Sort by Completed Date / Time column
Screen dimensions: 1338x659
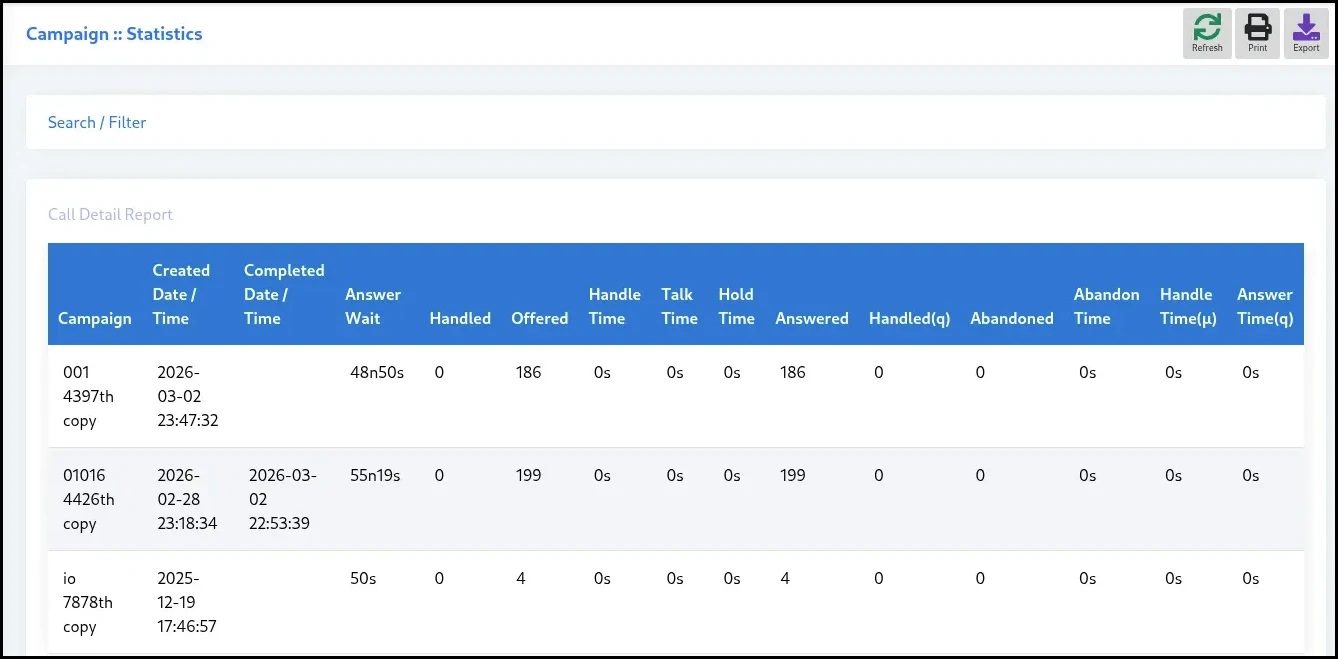(284, 294)
